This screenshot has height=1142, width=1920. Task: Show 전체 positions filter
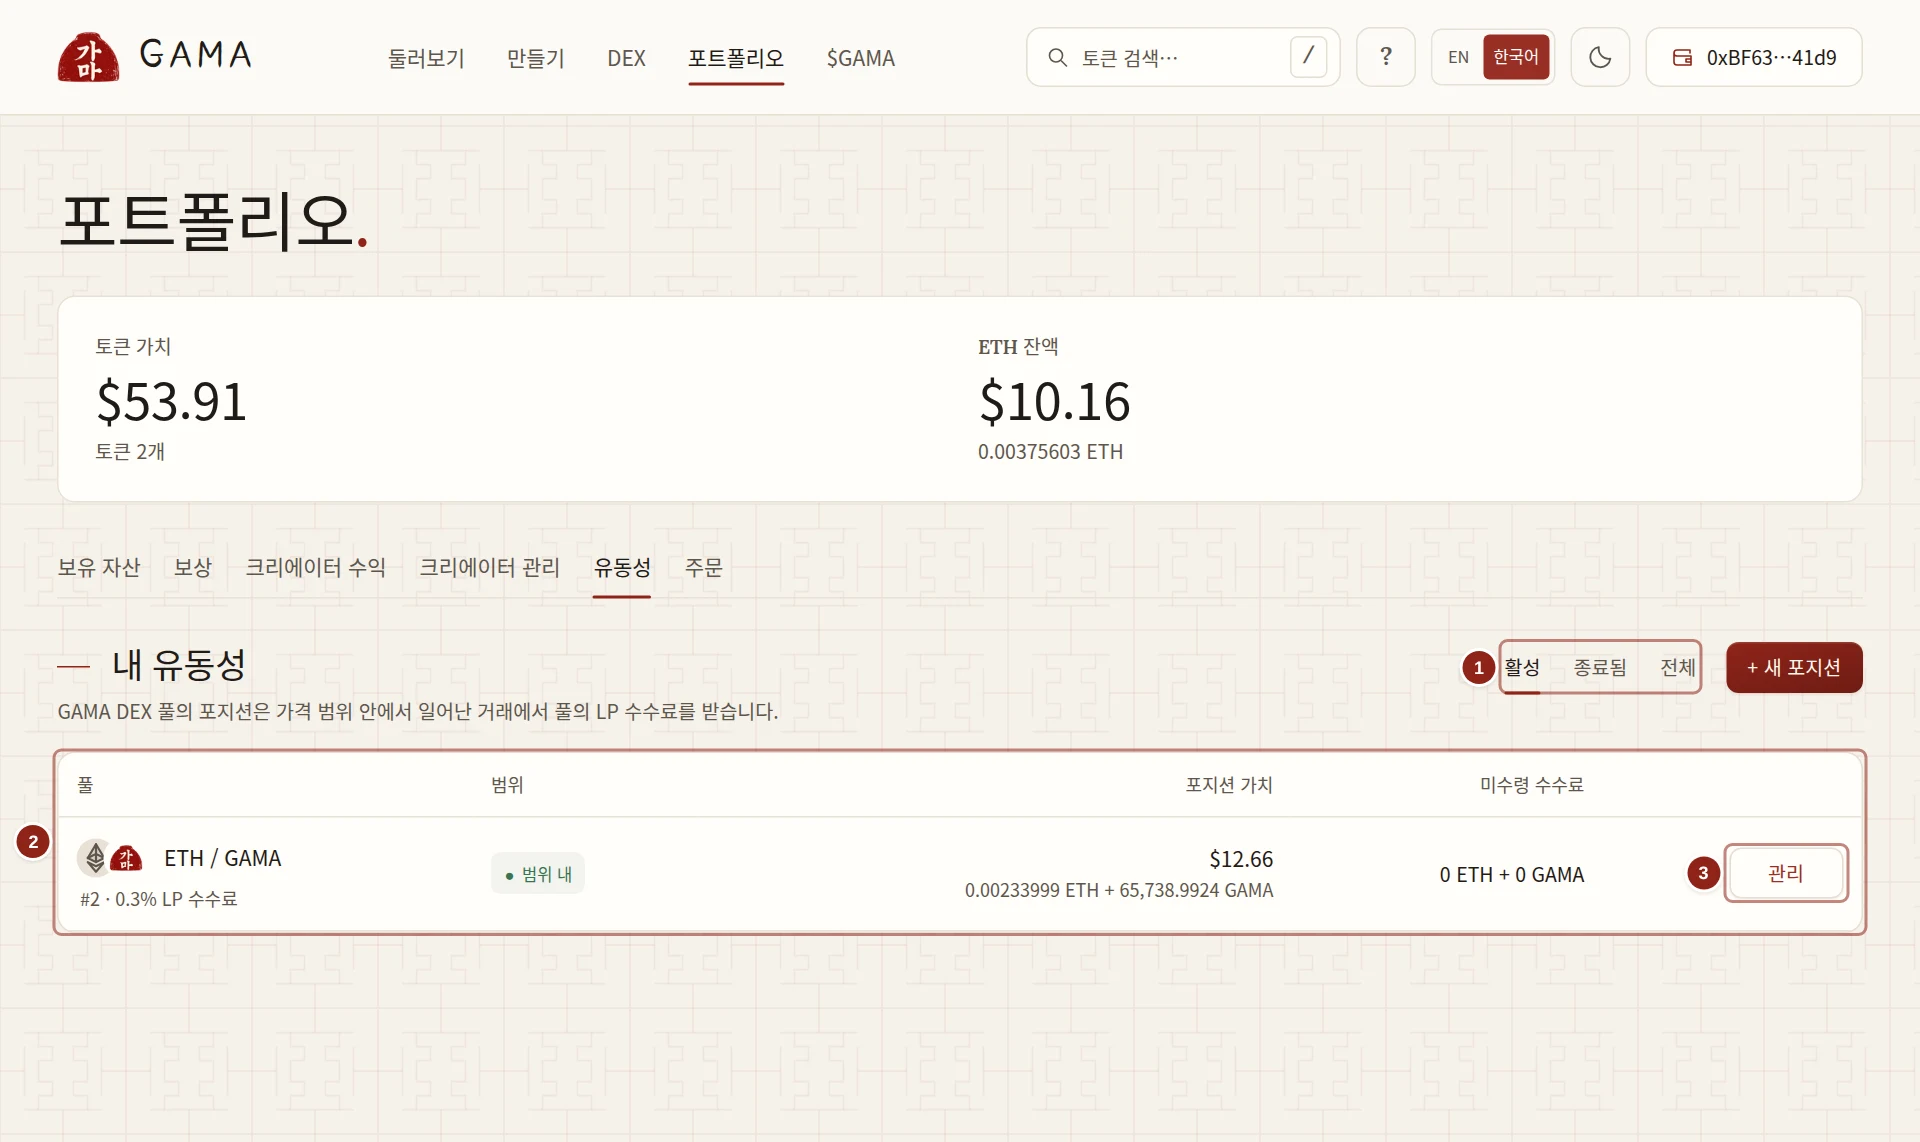[x=1677, y=667]
